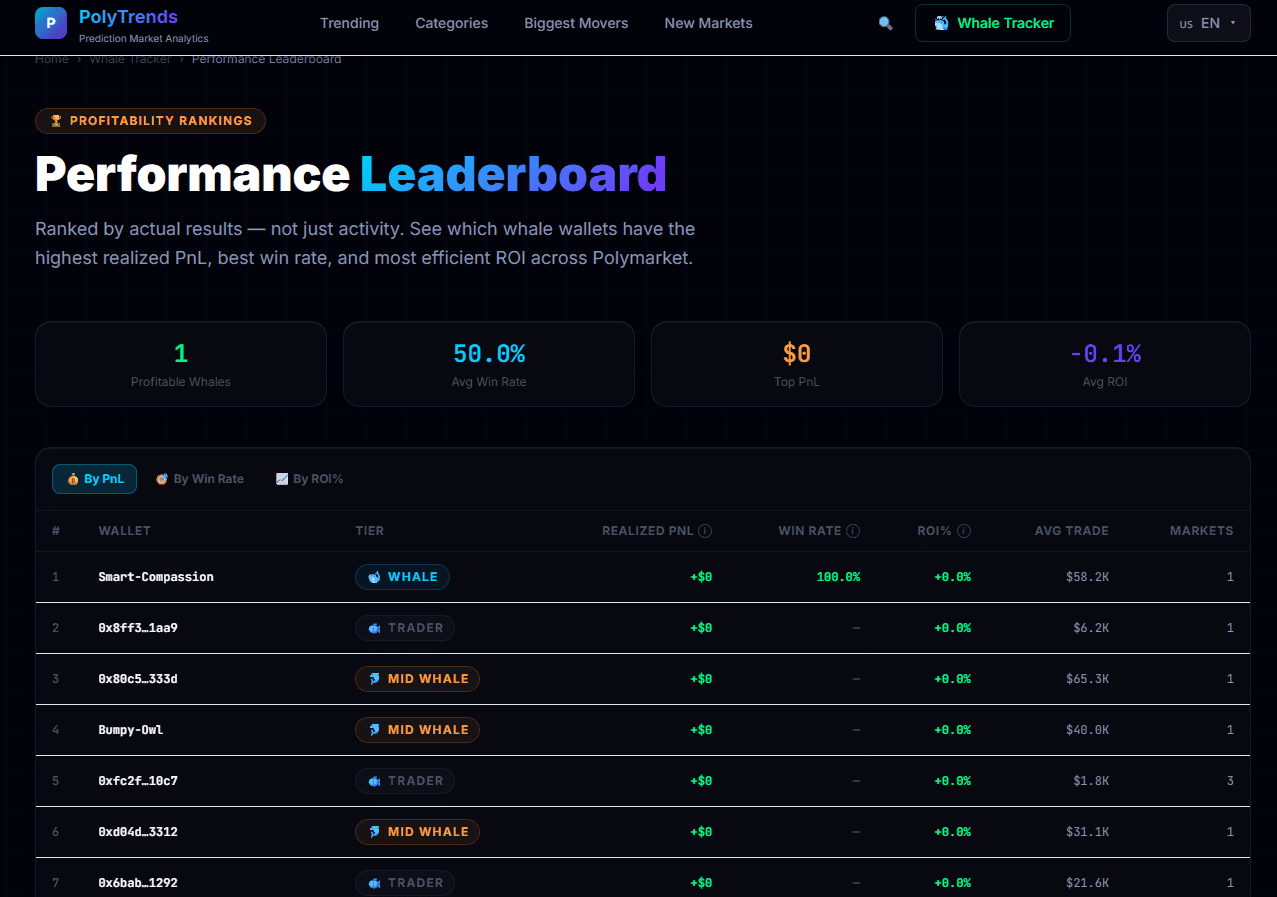The height and width of the screenshot is (897, 1277).
Task: Click the chart icon on the By ROI% tab
Action: click(x=282, y=479)
